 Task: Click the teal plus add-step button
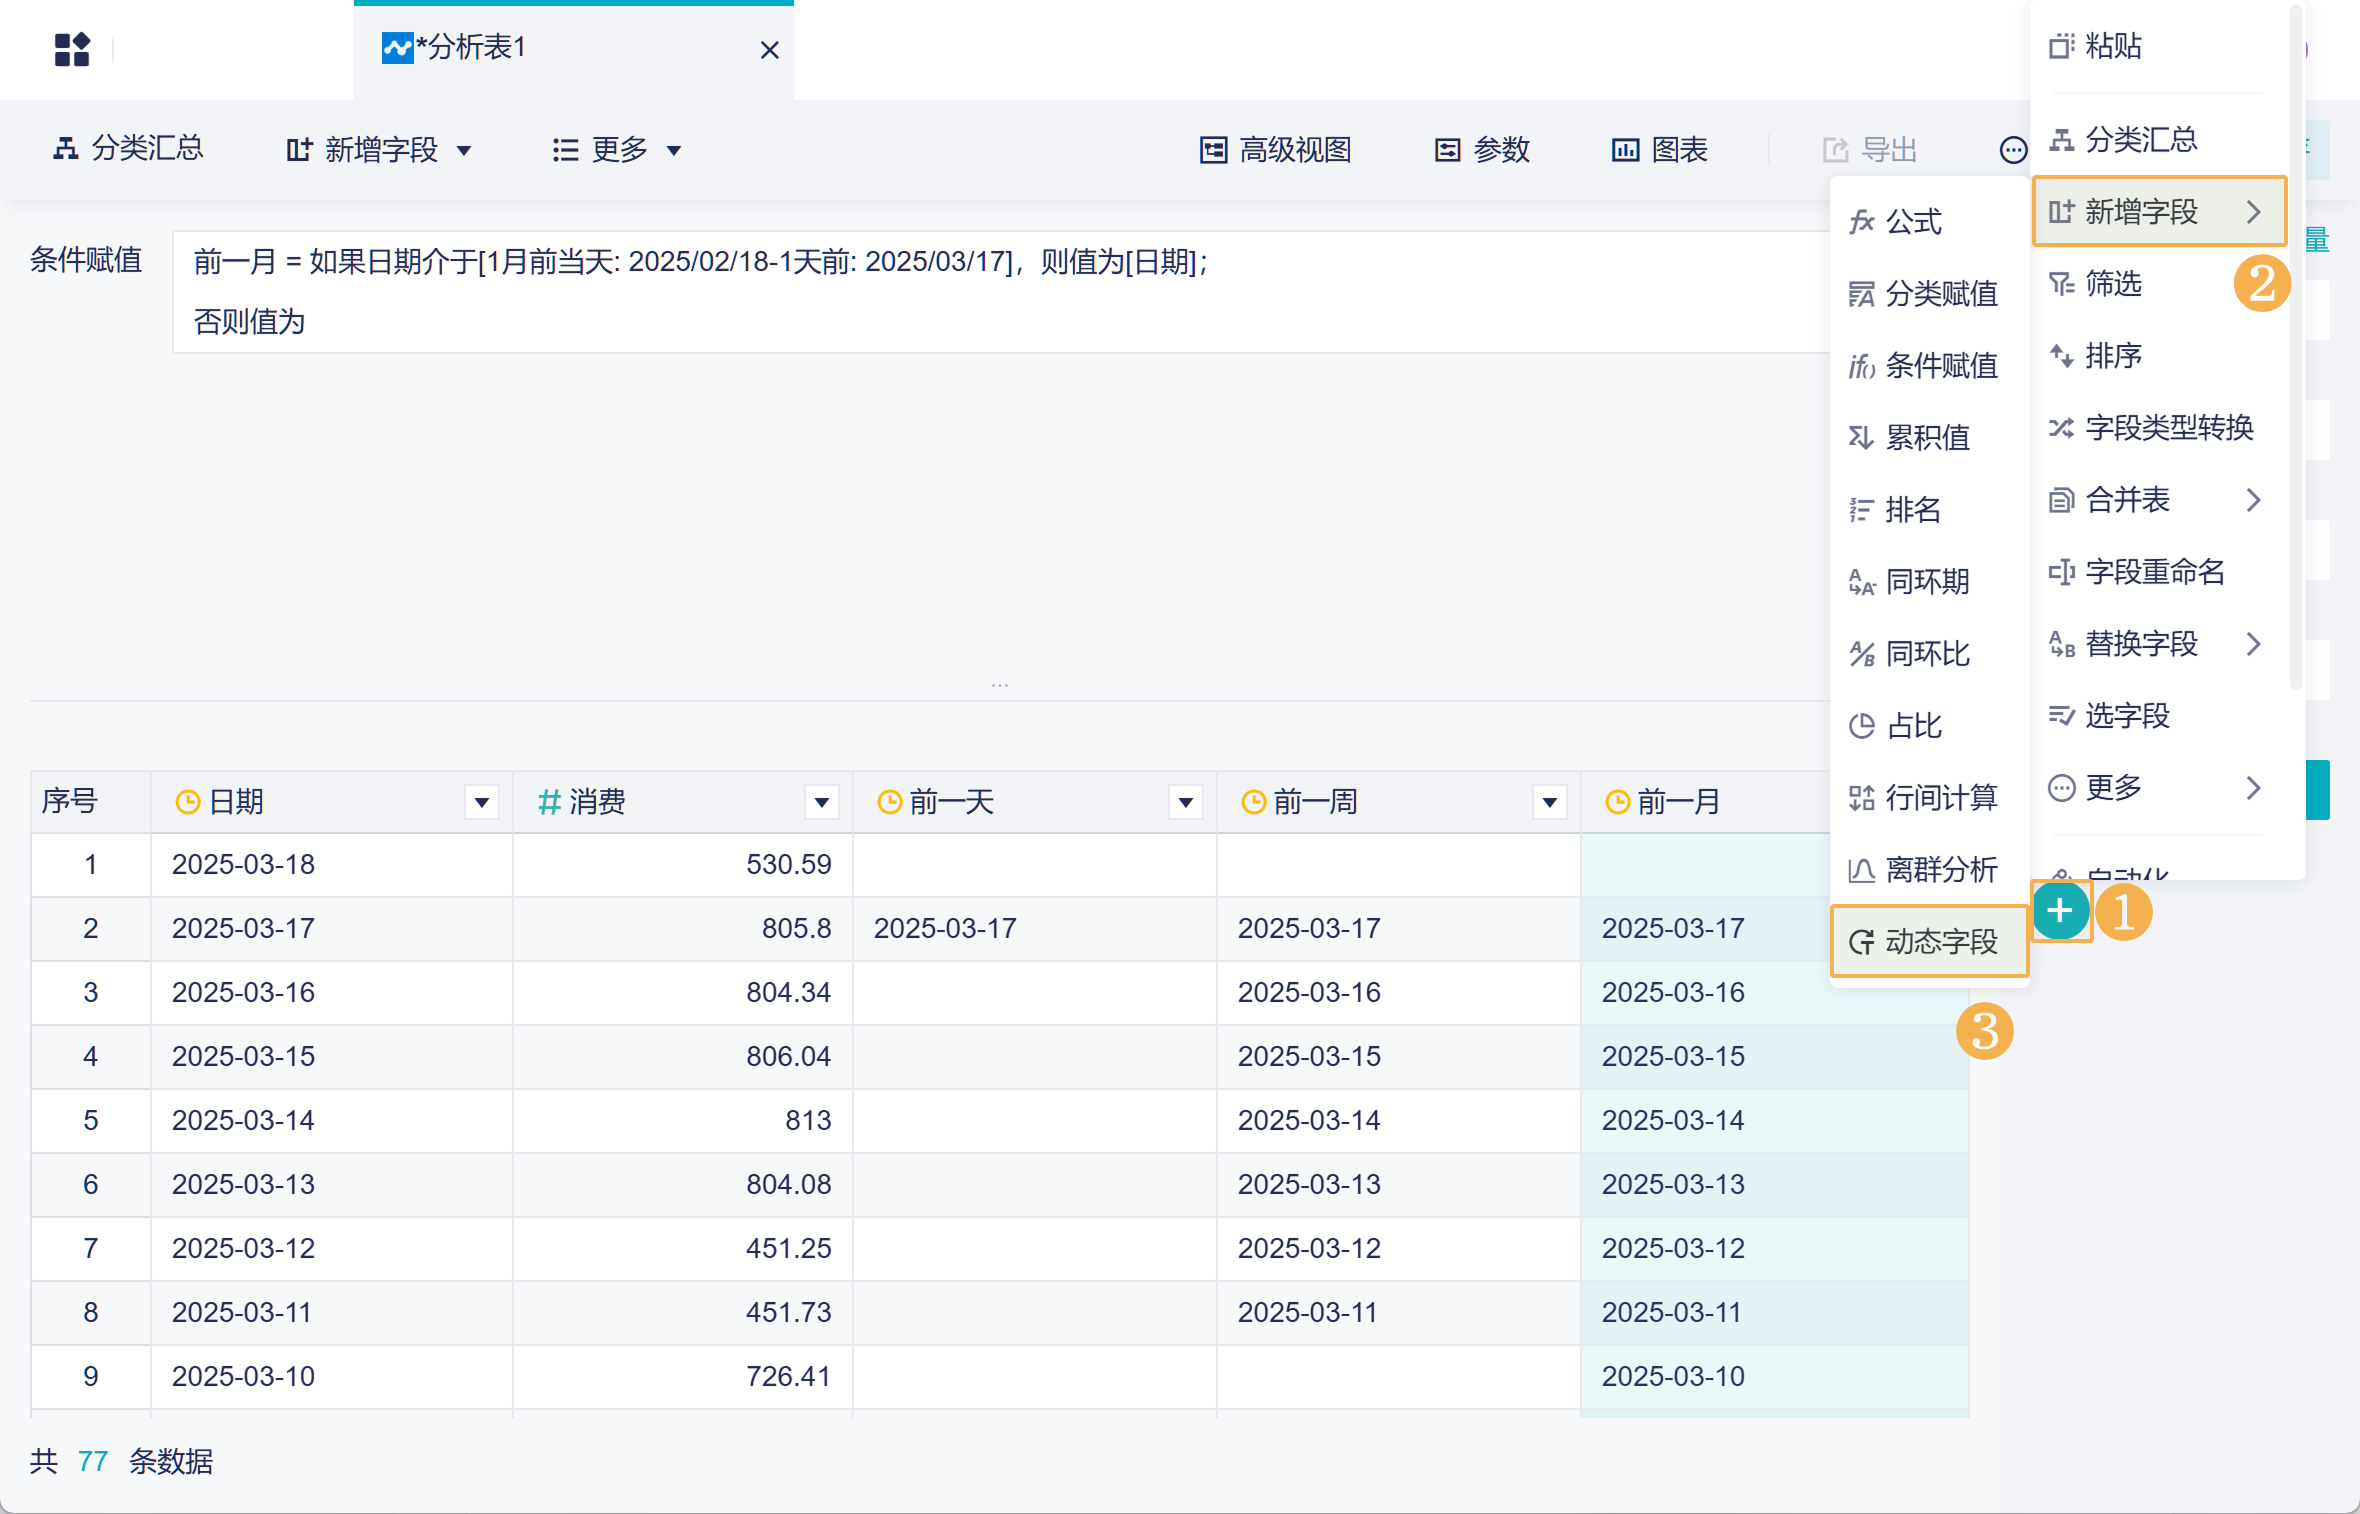[x=2059, y=911]
